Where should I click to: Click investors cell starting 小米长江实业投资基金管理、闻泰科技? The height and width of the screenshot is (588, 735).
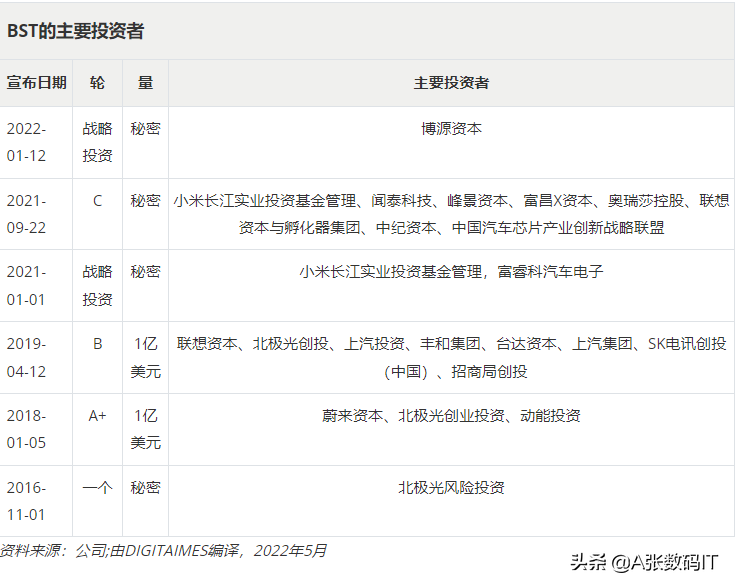coord(451,214)
